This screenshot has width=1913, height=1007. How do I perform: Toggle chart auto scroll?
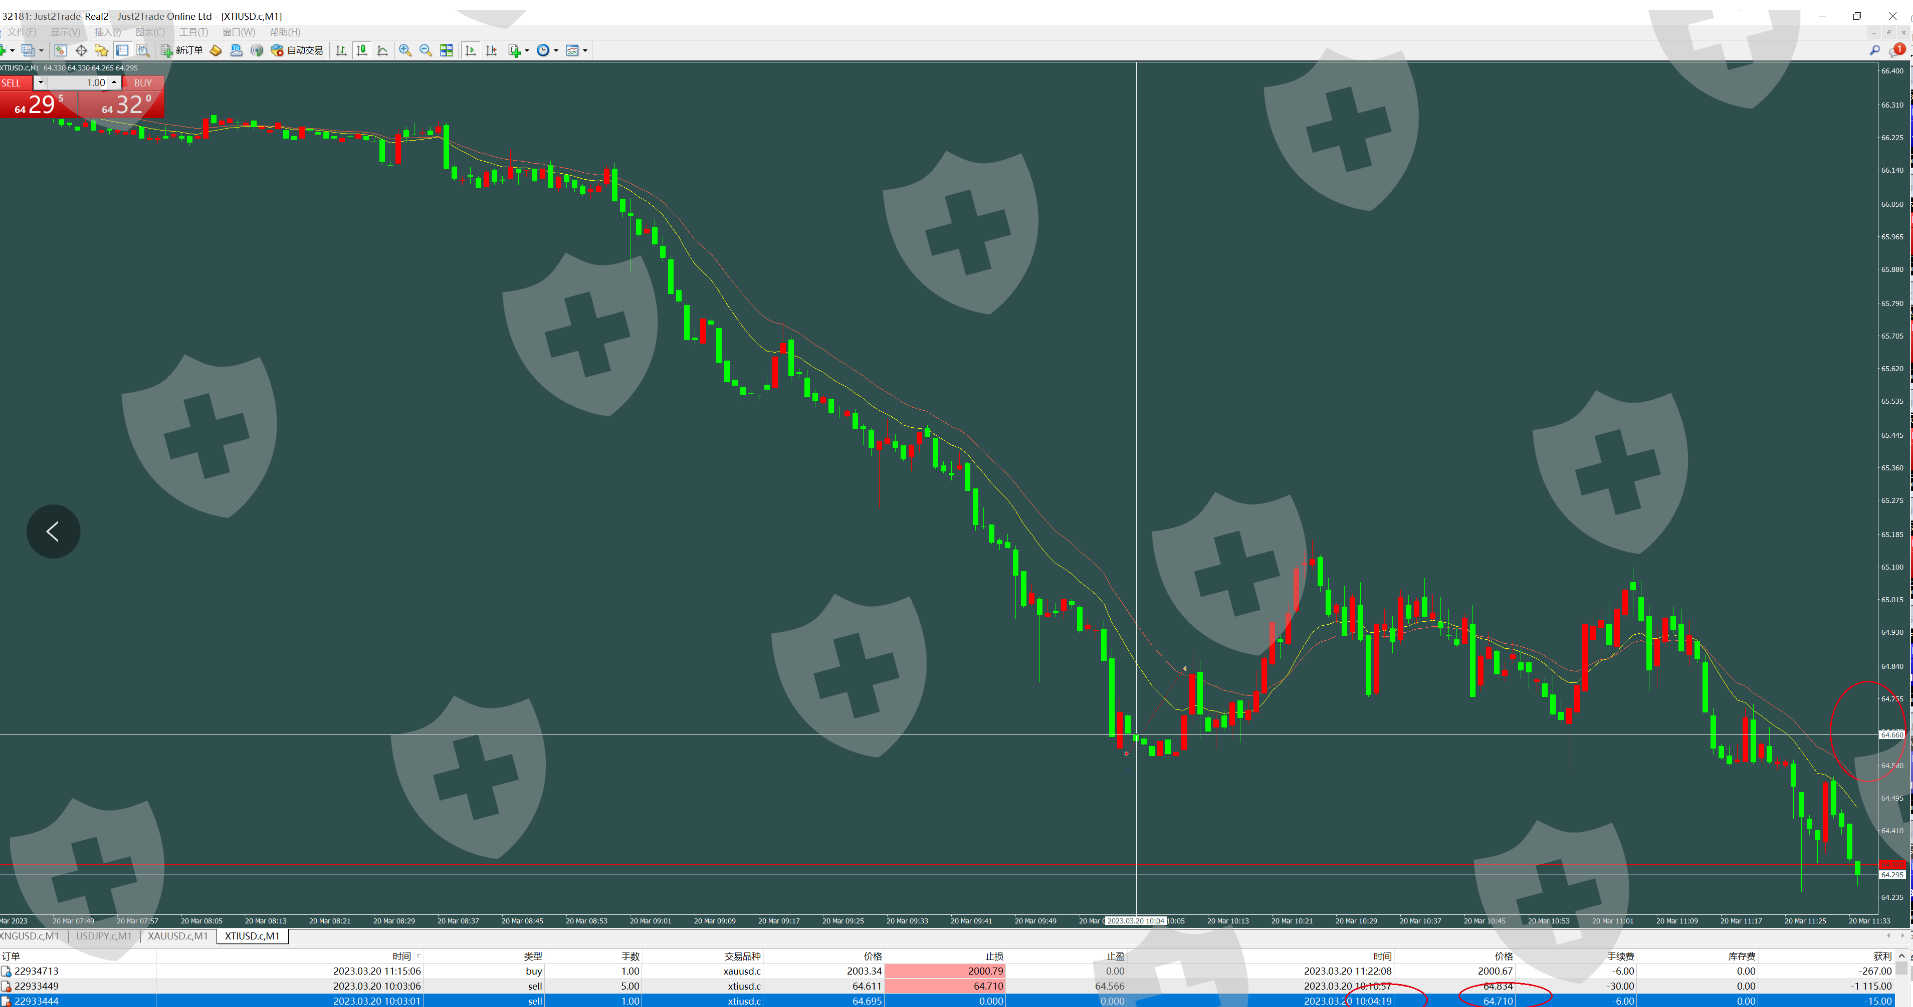click(x=470, y=50)
